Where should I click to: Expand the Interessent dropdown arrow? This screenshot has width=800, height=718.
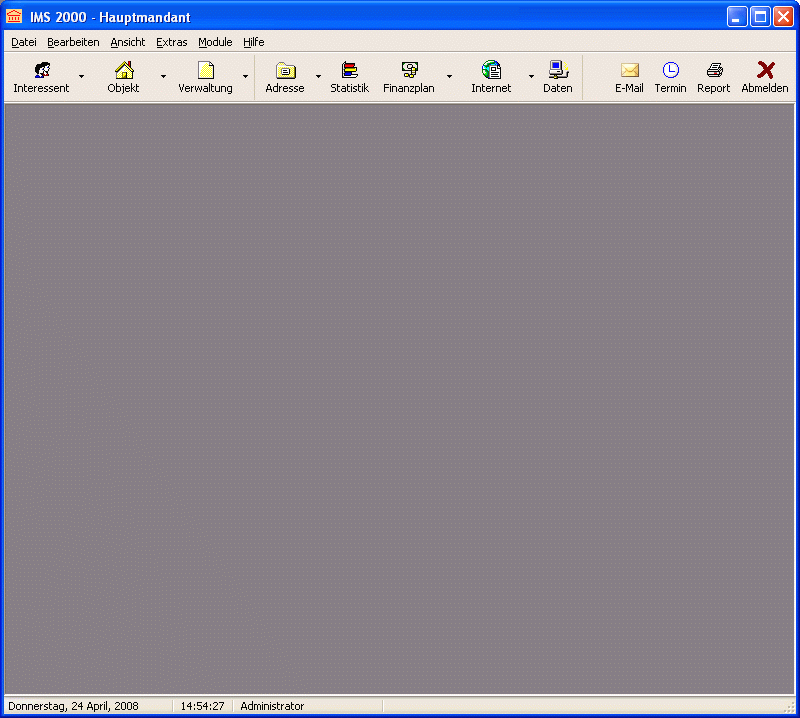[81, 77]
